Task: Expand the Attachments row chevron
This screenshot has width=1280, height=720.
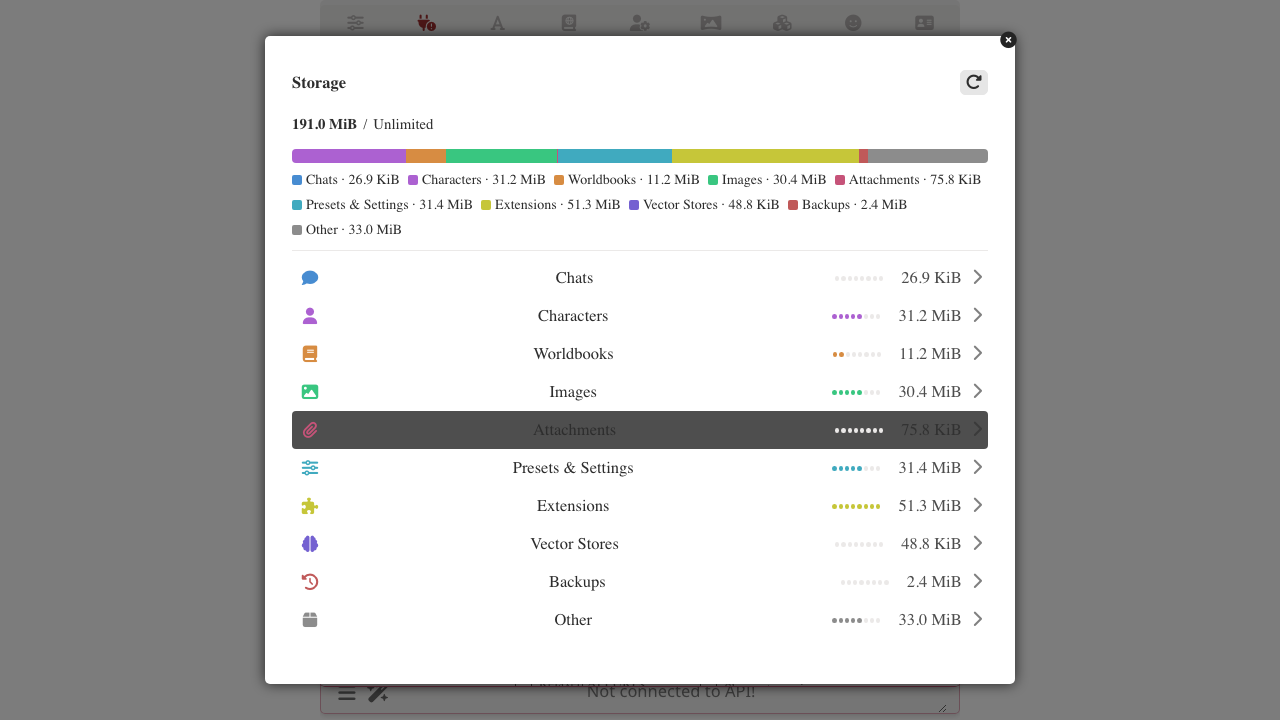Action: click(x=978, y=429)
